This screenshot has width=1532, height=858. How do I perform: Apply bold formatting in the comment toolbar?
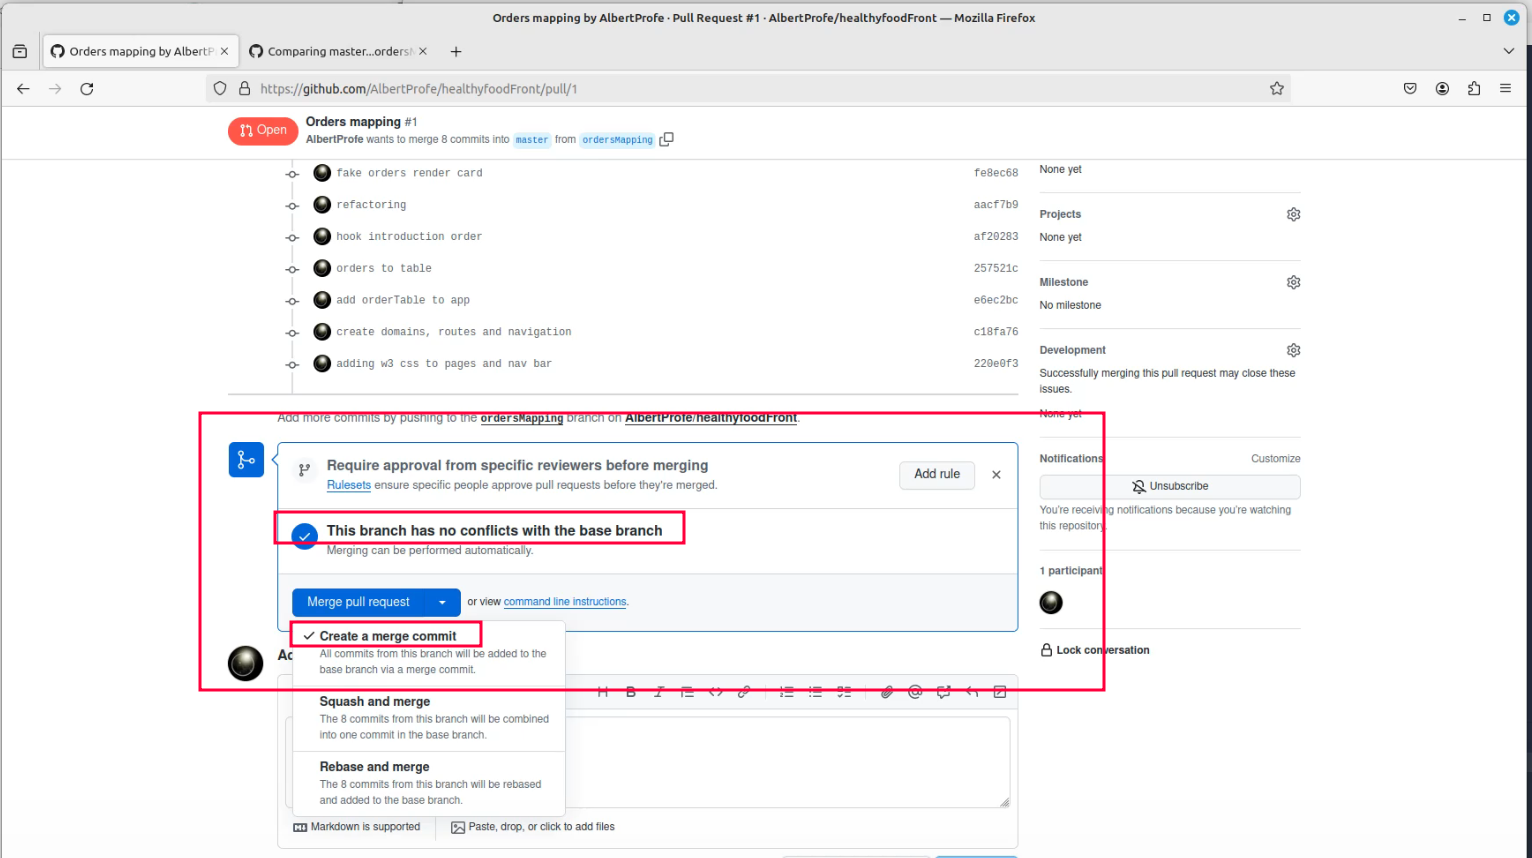[631, 692]
